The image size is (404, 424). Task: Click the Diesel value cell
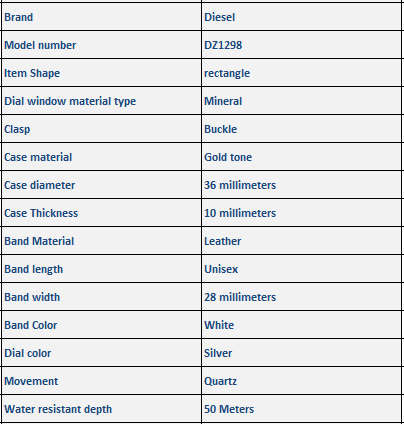(x=301, y=17)
